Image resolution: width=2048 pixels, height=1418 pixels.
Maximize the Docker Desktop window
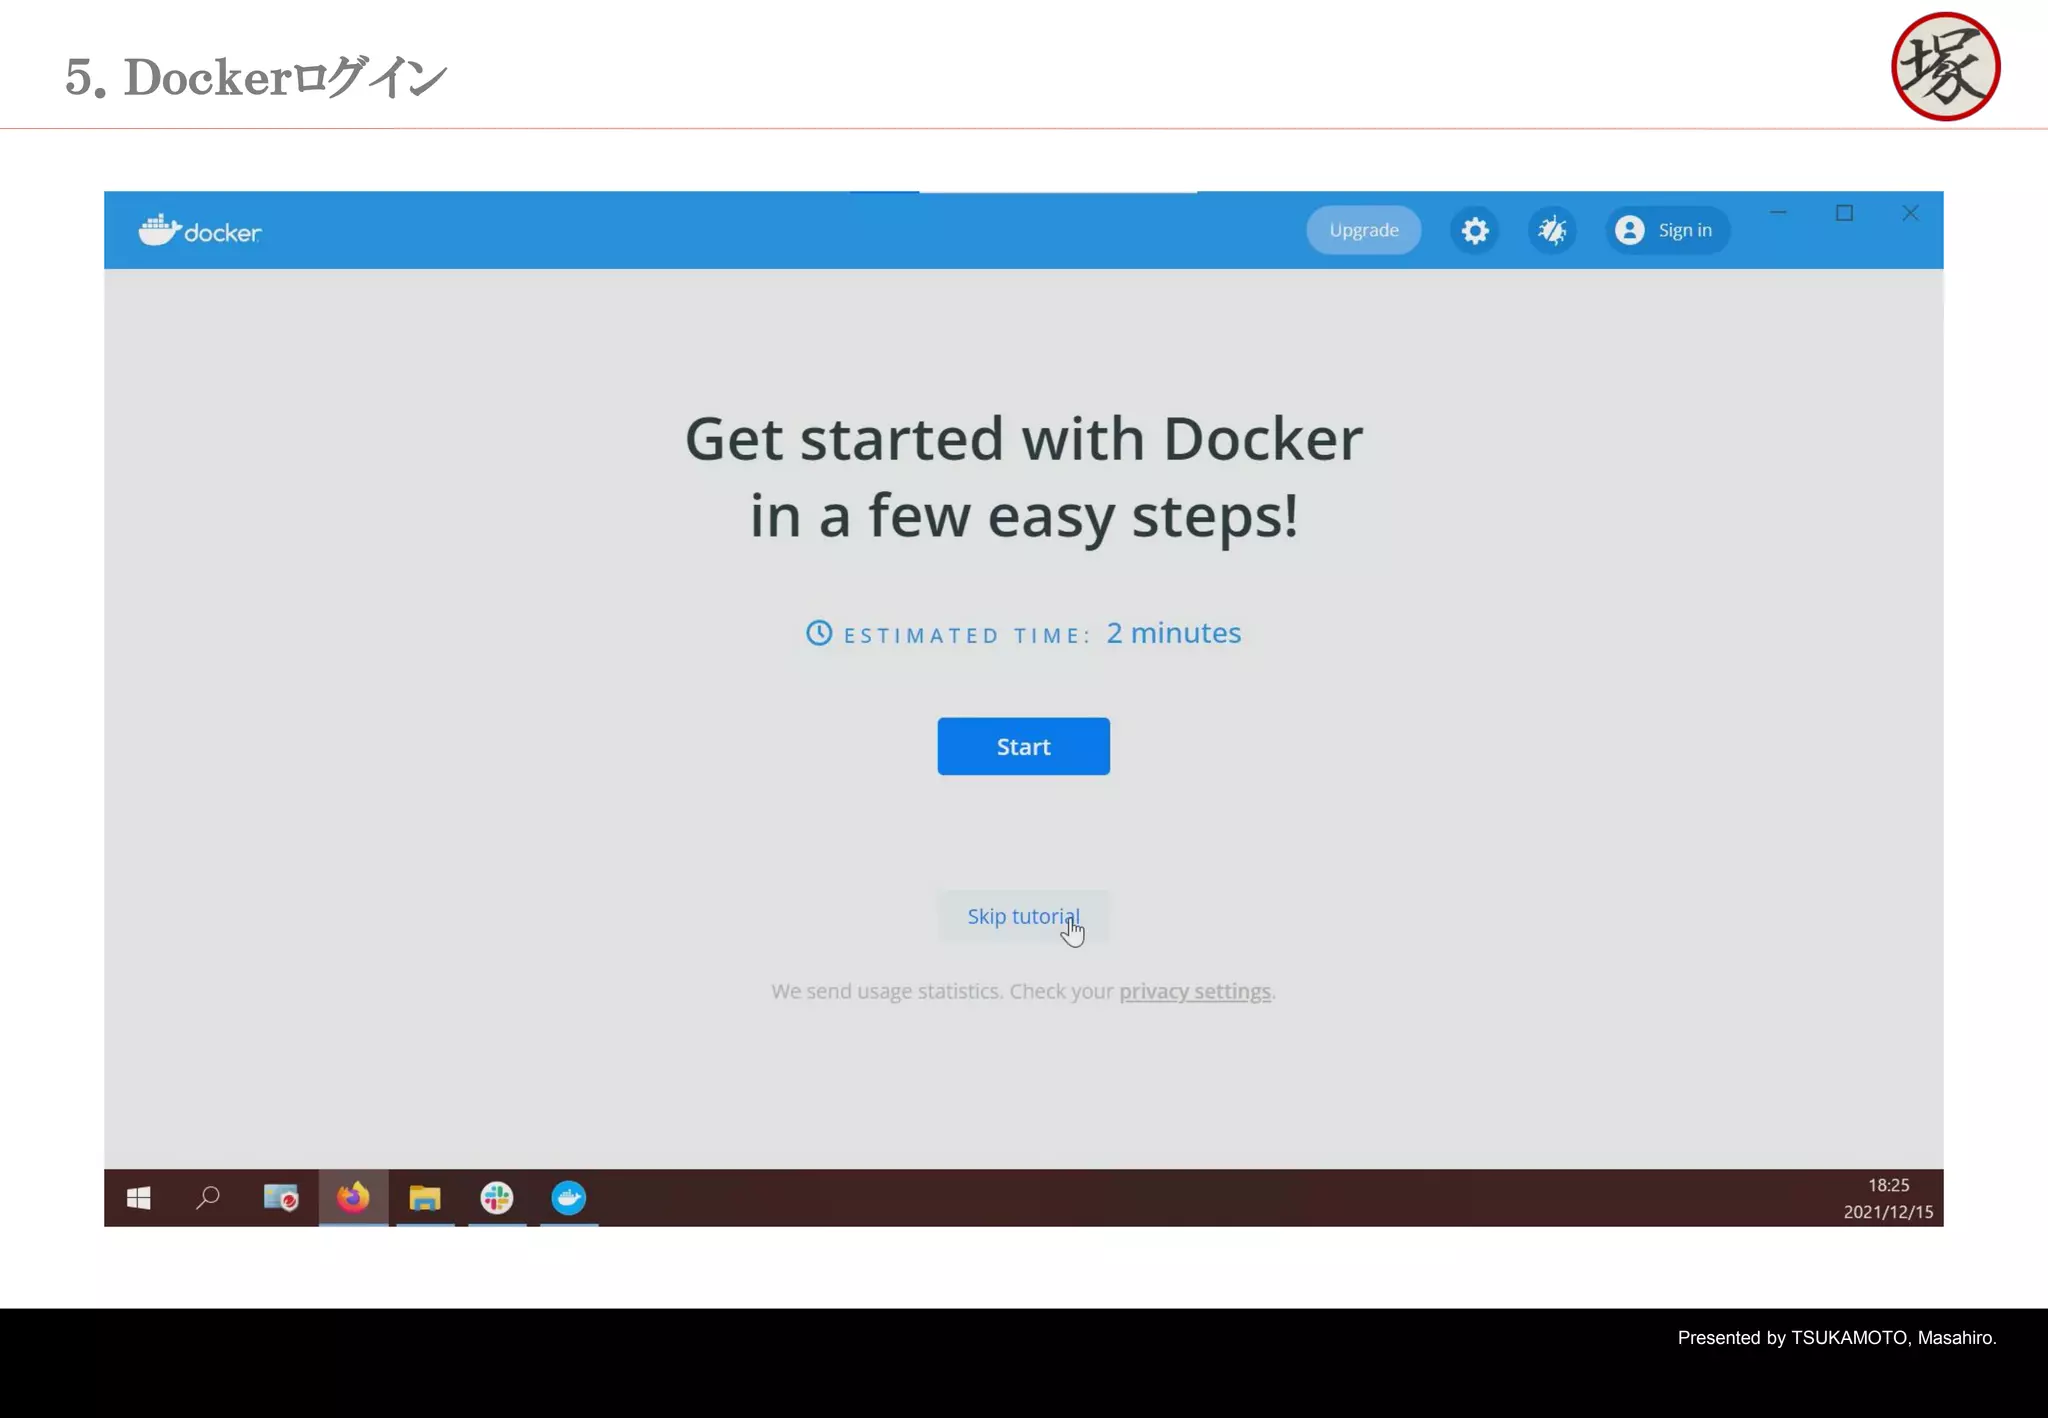1844,213
